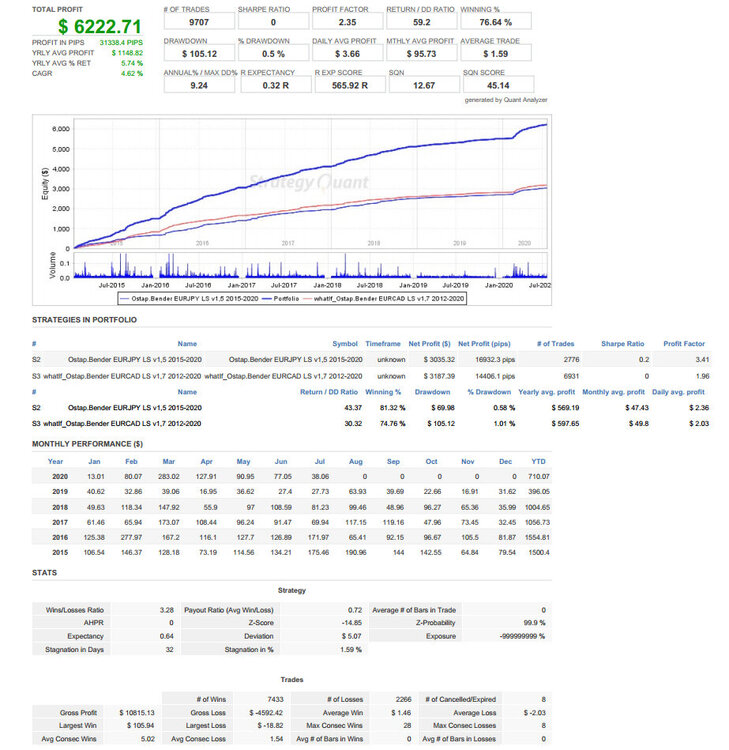This screenshot has height=750, width=729.
Task: Click the number of trades box 9707
Action: coord(199,22)
